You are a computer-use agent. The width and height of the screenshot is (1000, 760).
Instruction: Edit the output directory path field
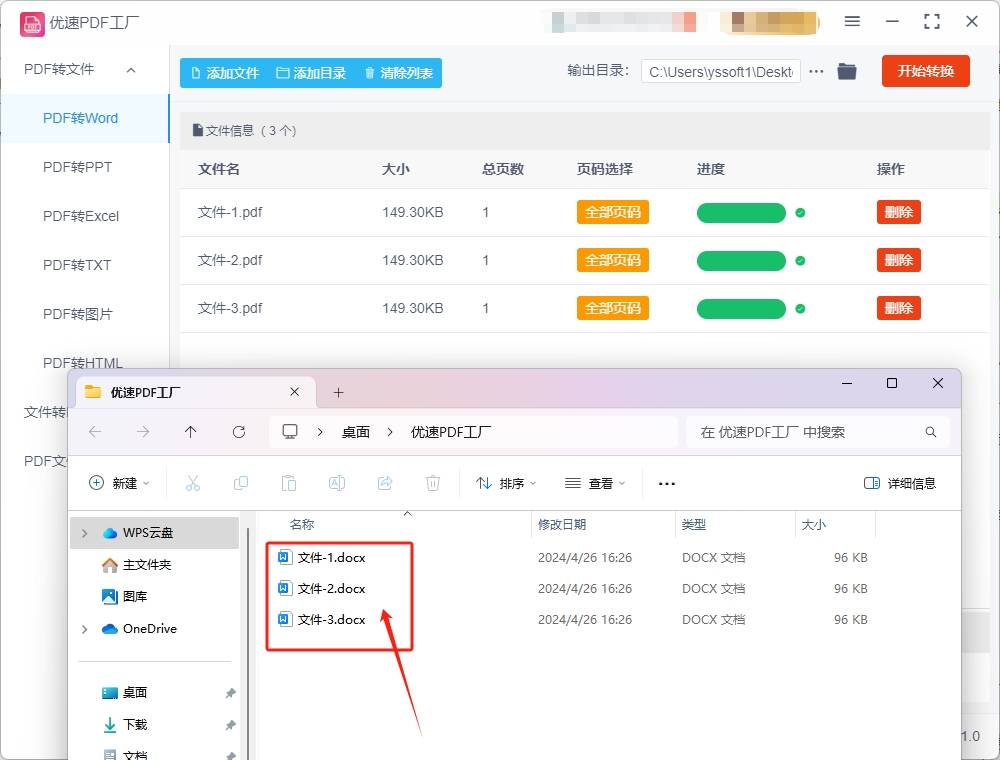tap(721, 72)
